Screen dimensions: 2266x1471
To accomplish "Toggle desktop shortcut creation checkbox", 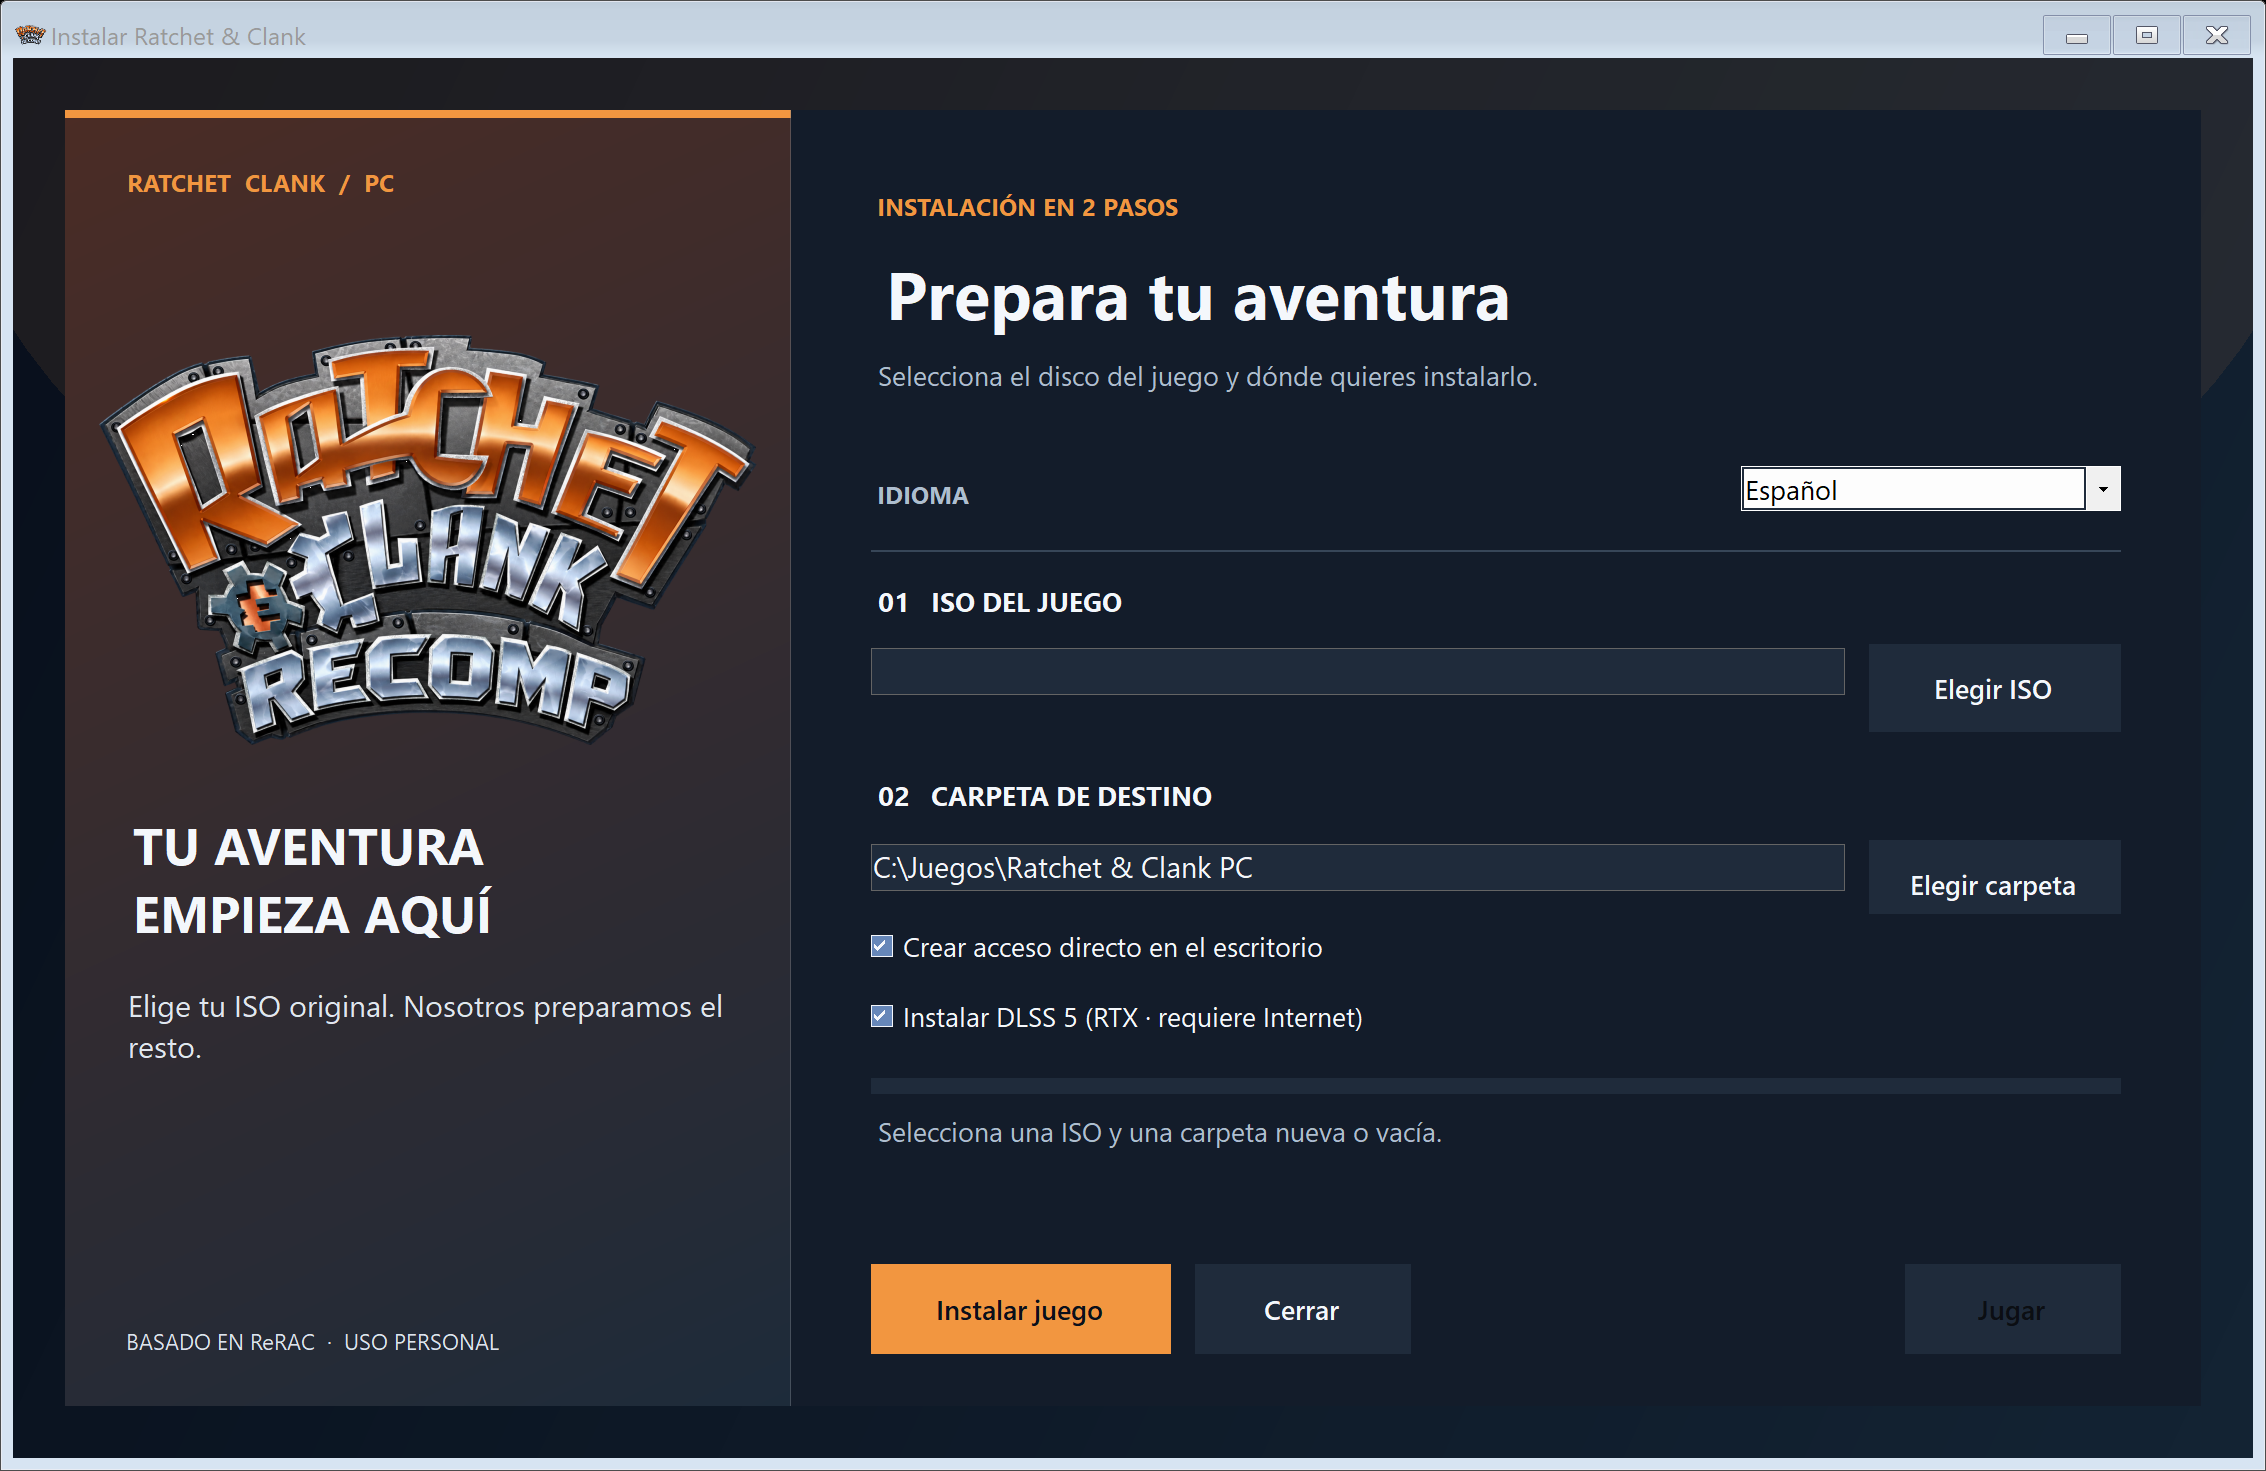I will click(882, 946).
